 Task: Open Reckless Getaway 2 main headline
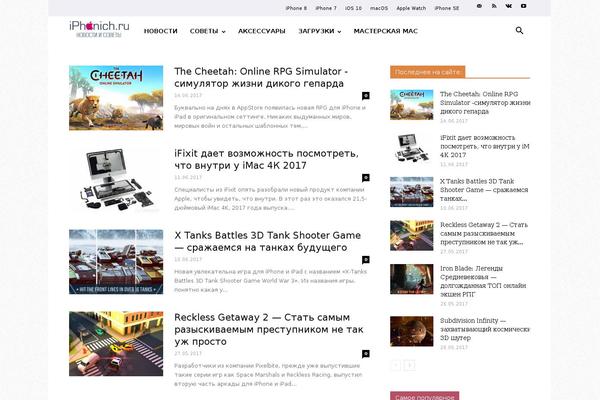click(269, 329)
